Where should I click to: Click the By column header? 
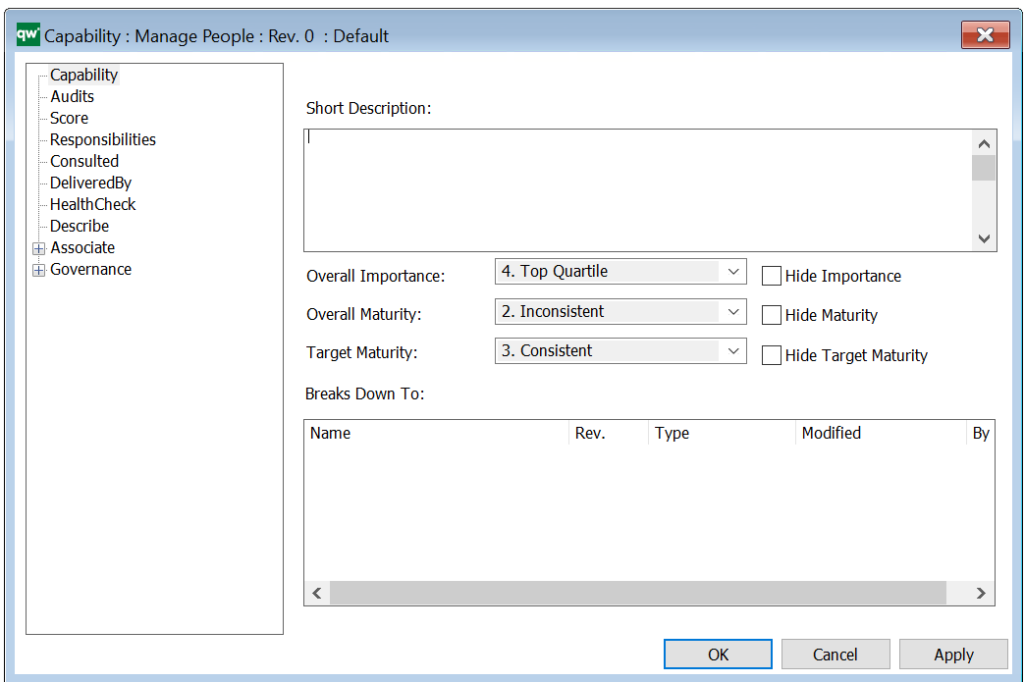pyautogui.click(x=980, y=433)
